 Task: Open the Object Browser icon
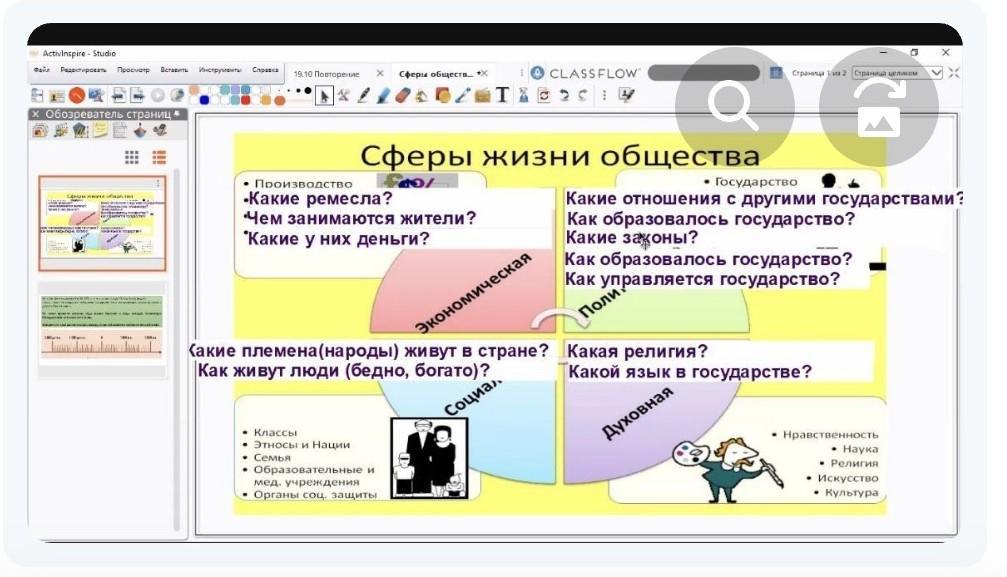(80, 130)
